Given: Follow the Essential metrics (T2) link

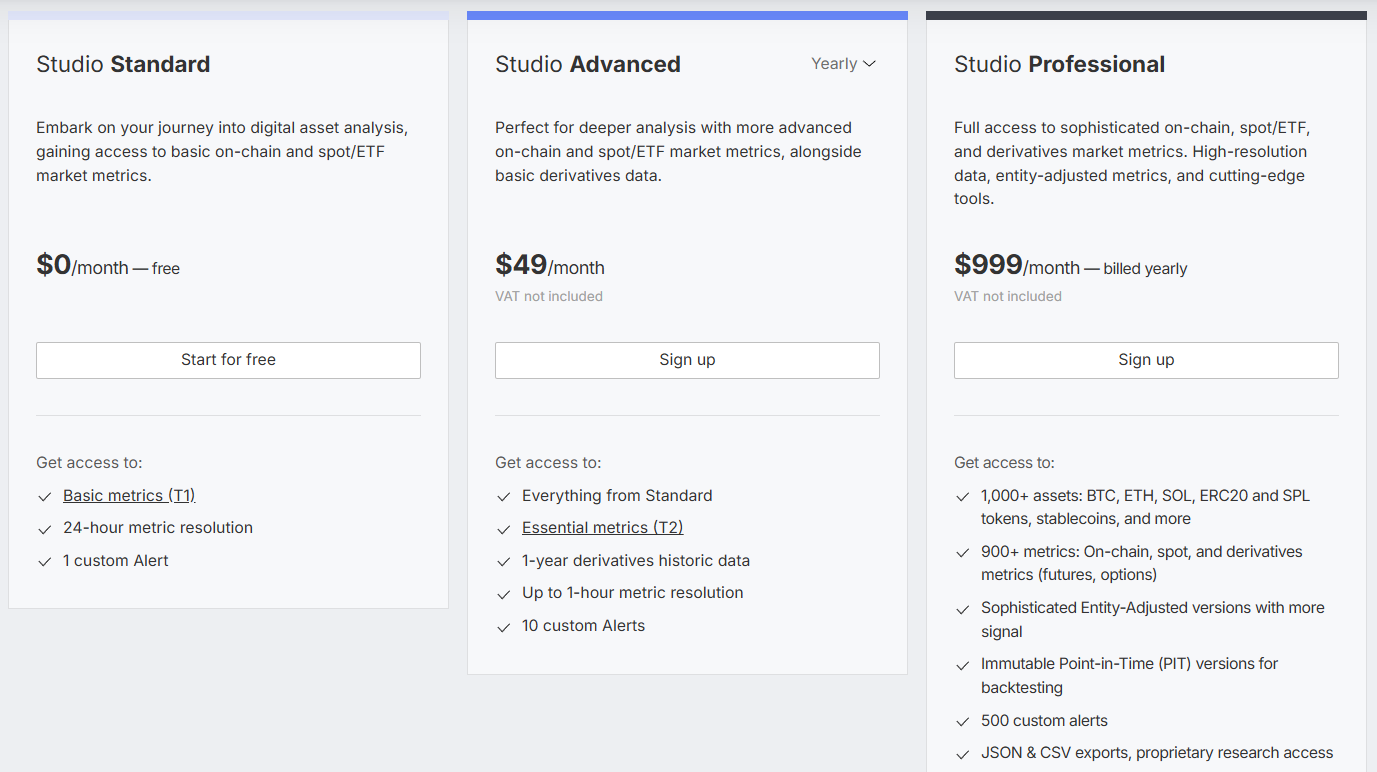Looking at the screenshot, I should click(602, 528).
